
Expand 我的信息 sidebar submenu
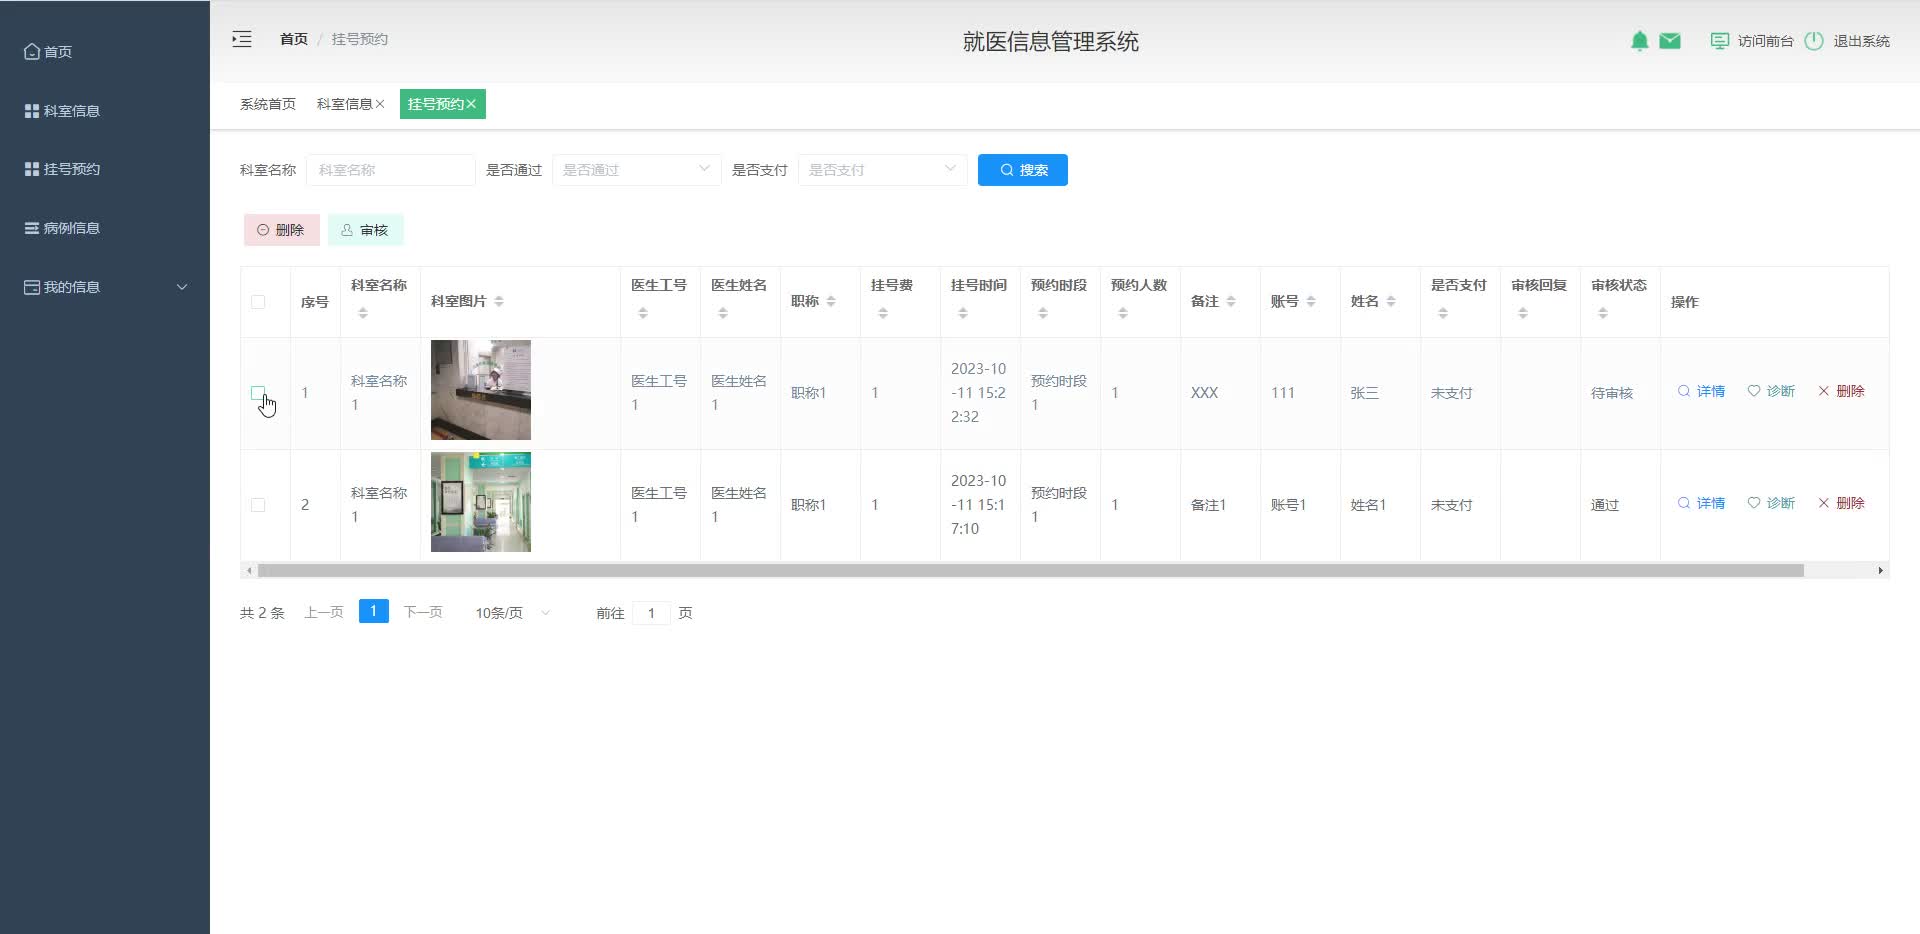[x=105, y=287]
